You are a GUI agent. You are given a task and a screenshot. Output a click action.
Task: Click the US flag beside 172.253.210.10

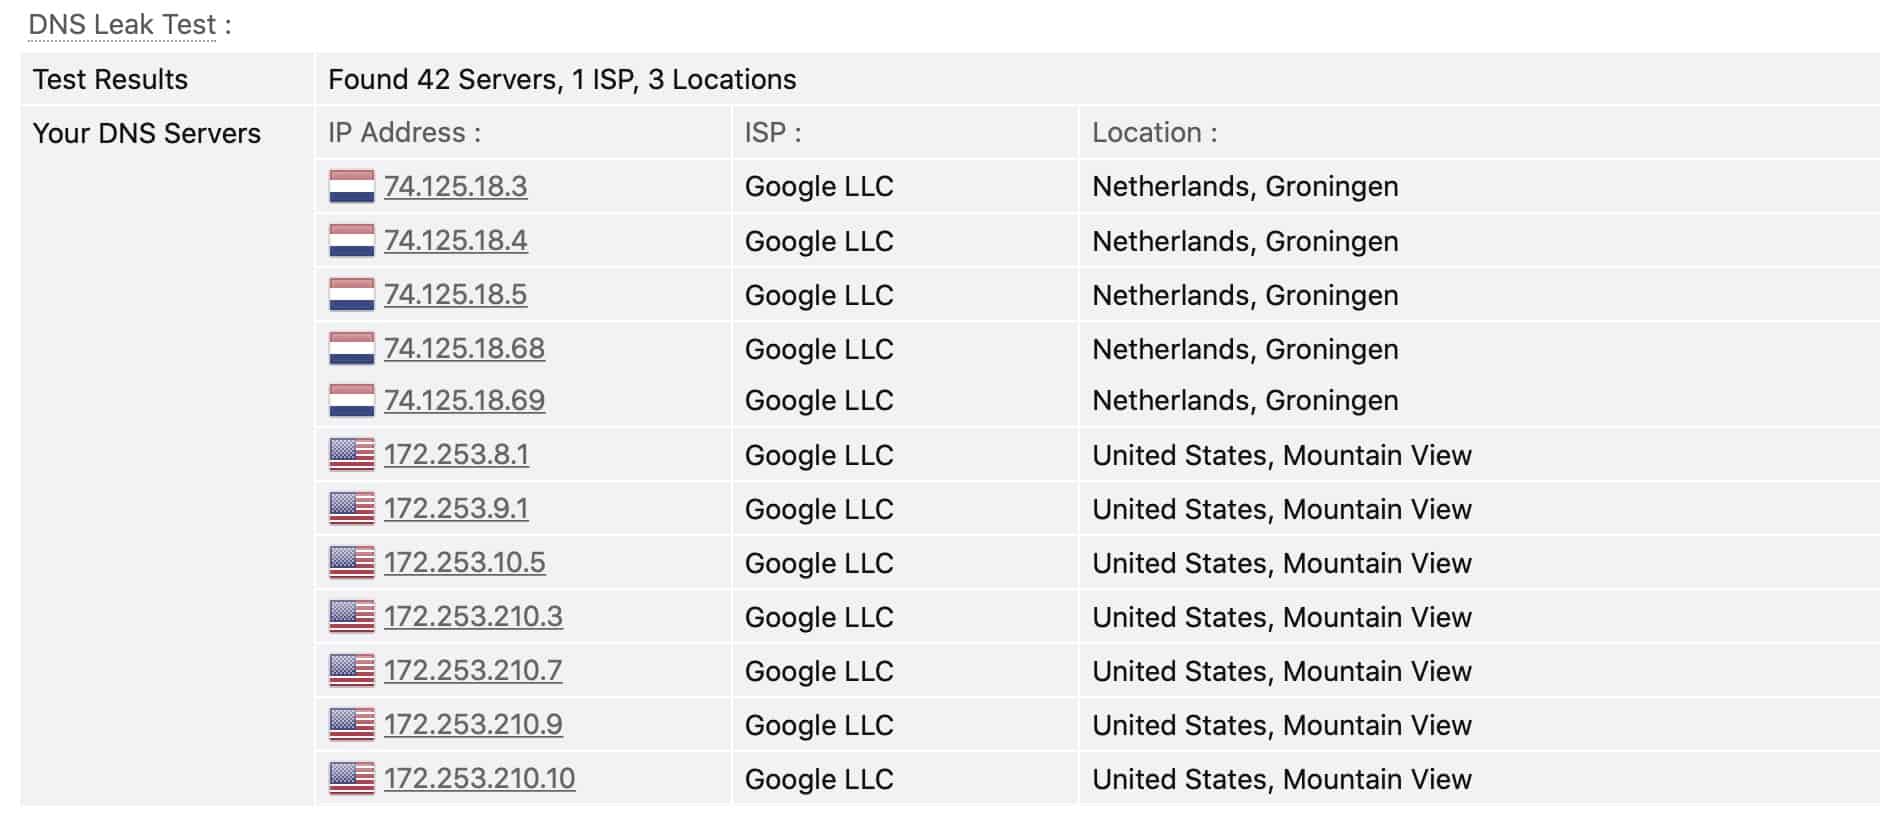[x=351, y=778]
